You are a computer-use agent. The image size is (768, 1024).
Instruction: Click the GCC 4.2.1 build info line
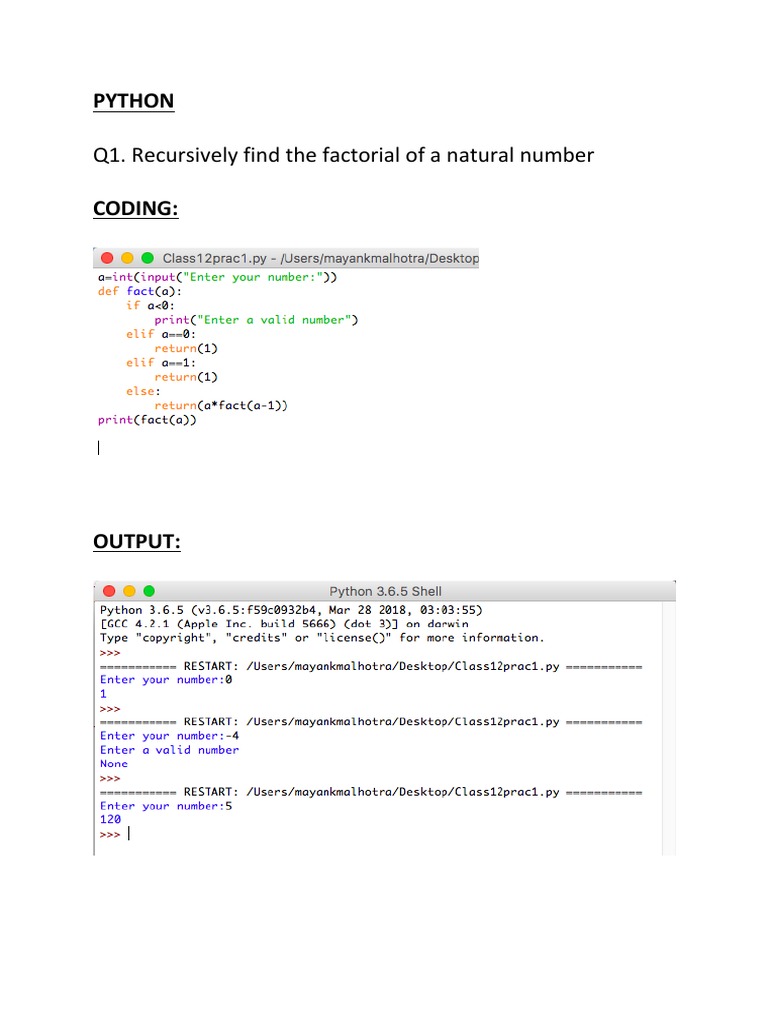pos(284,624)
